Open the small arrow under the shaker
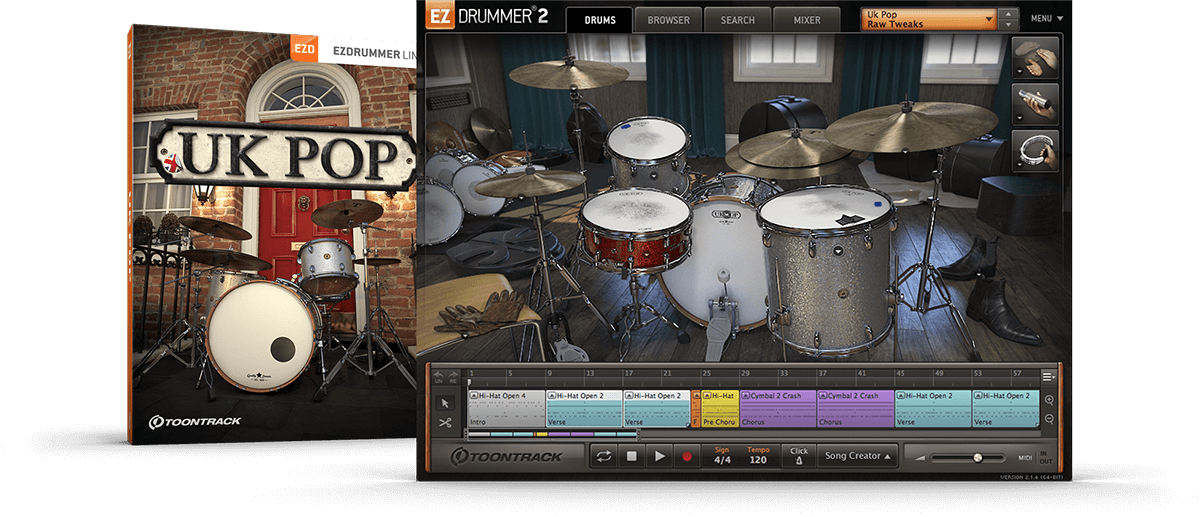1200x517 pixels. [1019, 118]
